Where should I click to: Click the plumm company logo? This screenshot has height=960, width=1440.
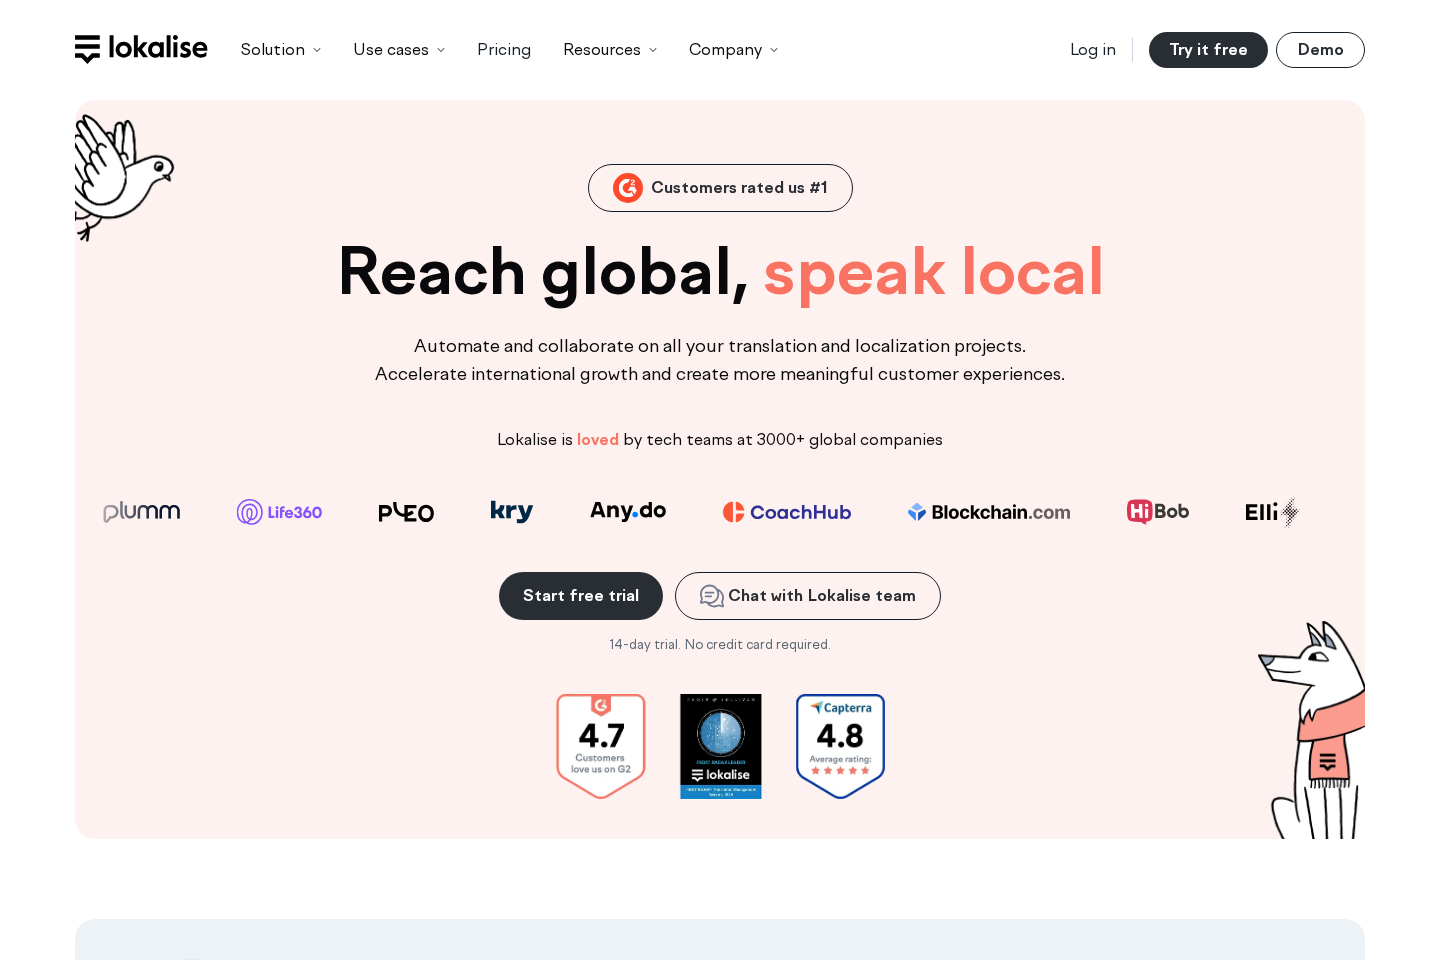point(142,512)
